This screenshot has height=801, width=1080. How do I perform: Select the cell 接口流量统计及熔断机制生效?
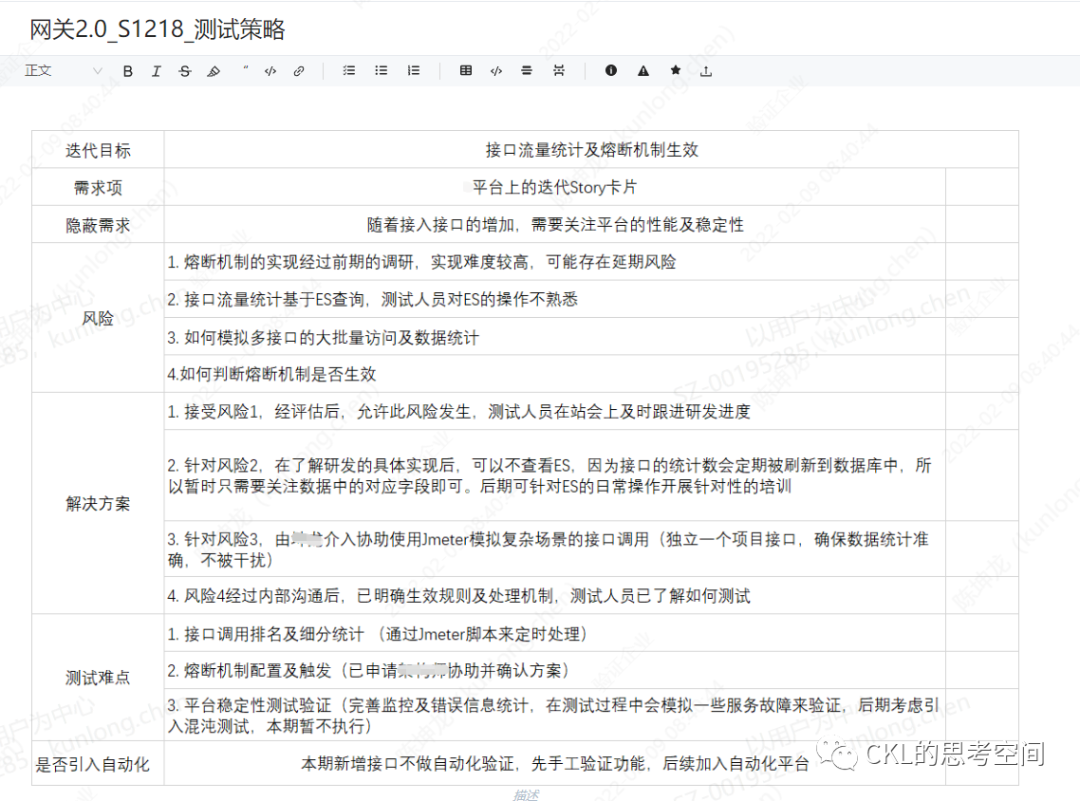(x=591, y=150)
